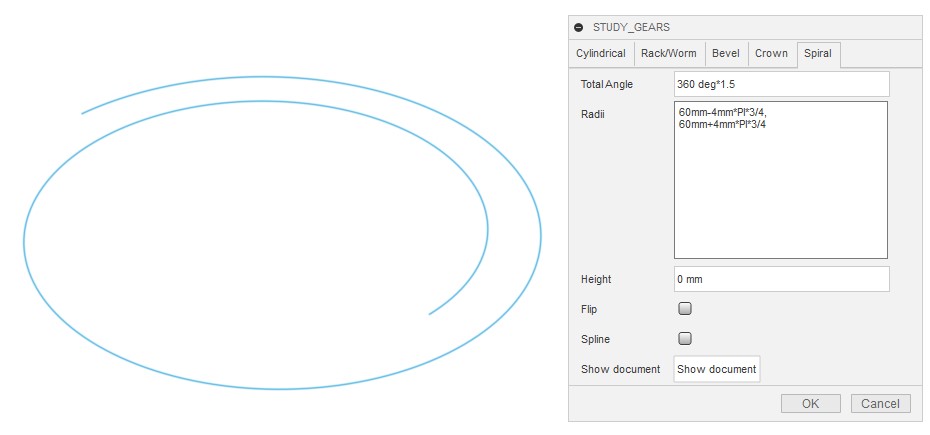Click the STUDY_GEARS title text
This screenshot has width=930, height=435.
click(633, 28)
